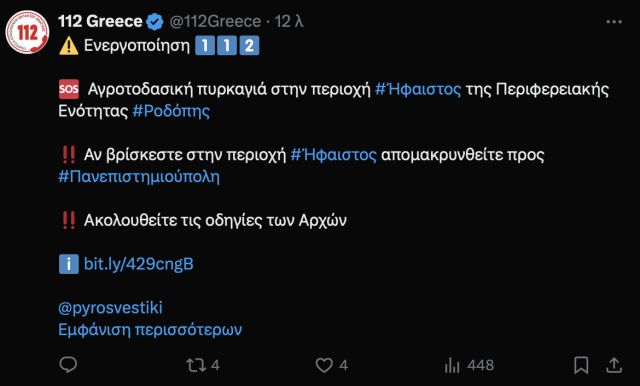Viewport: 640px width, 386px height.
Task: Bookmark this tweet
Action: tap(581, 365)
